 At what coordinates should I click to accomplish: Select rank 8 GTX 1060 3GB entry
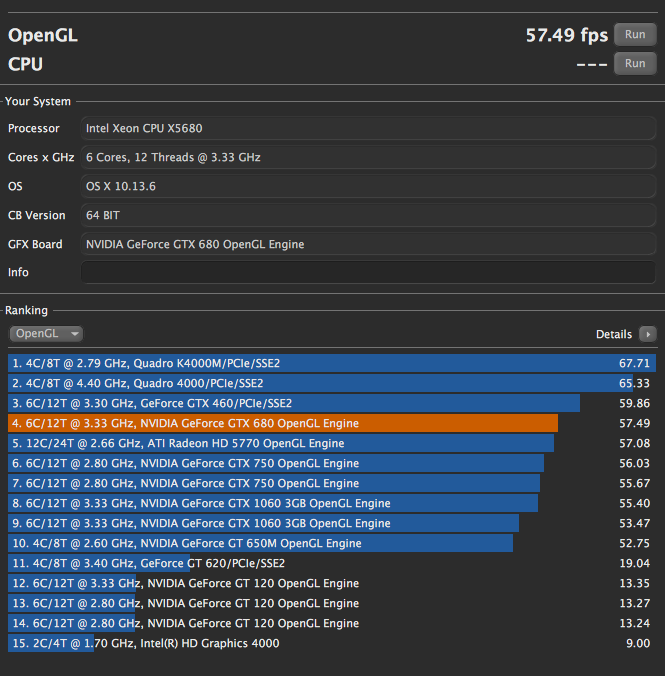click(x=332, y=503)
